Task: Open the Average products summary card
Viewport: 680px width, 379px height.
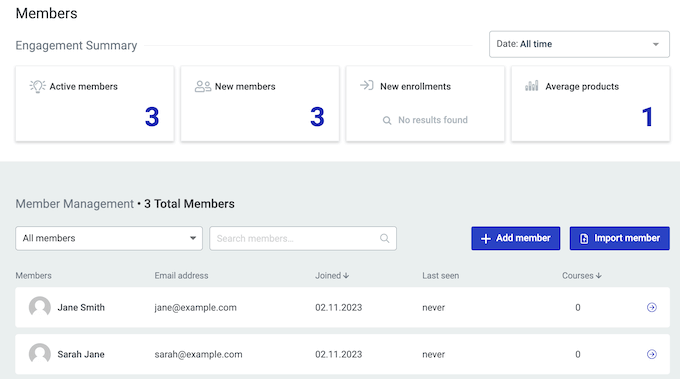Action: tap(590, 104)
